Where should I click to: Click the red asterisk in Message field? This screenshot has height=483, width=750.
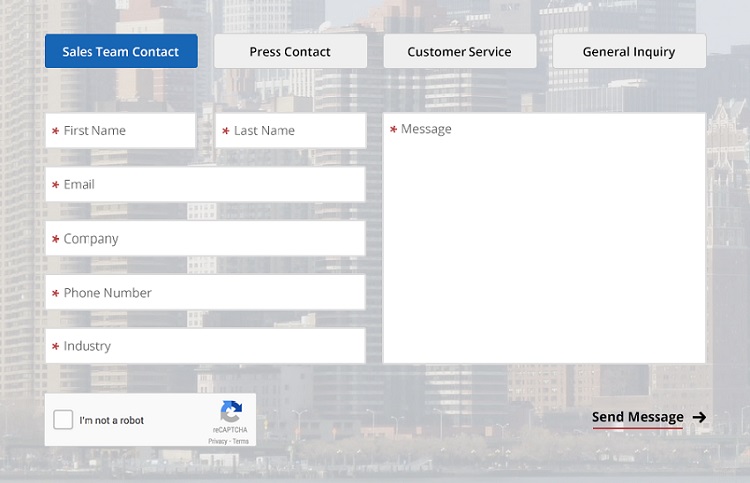[x=394, y=130]
